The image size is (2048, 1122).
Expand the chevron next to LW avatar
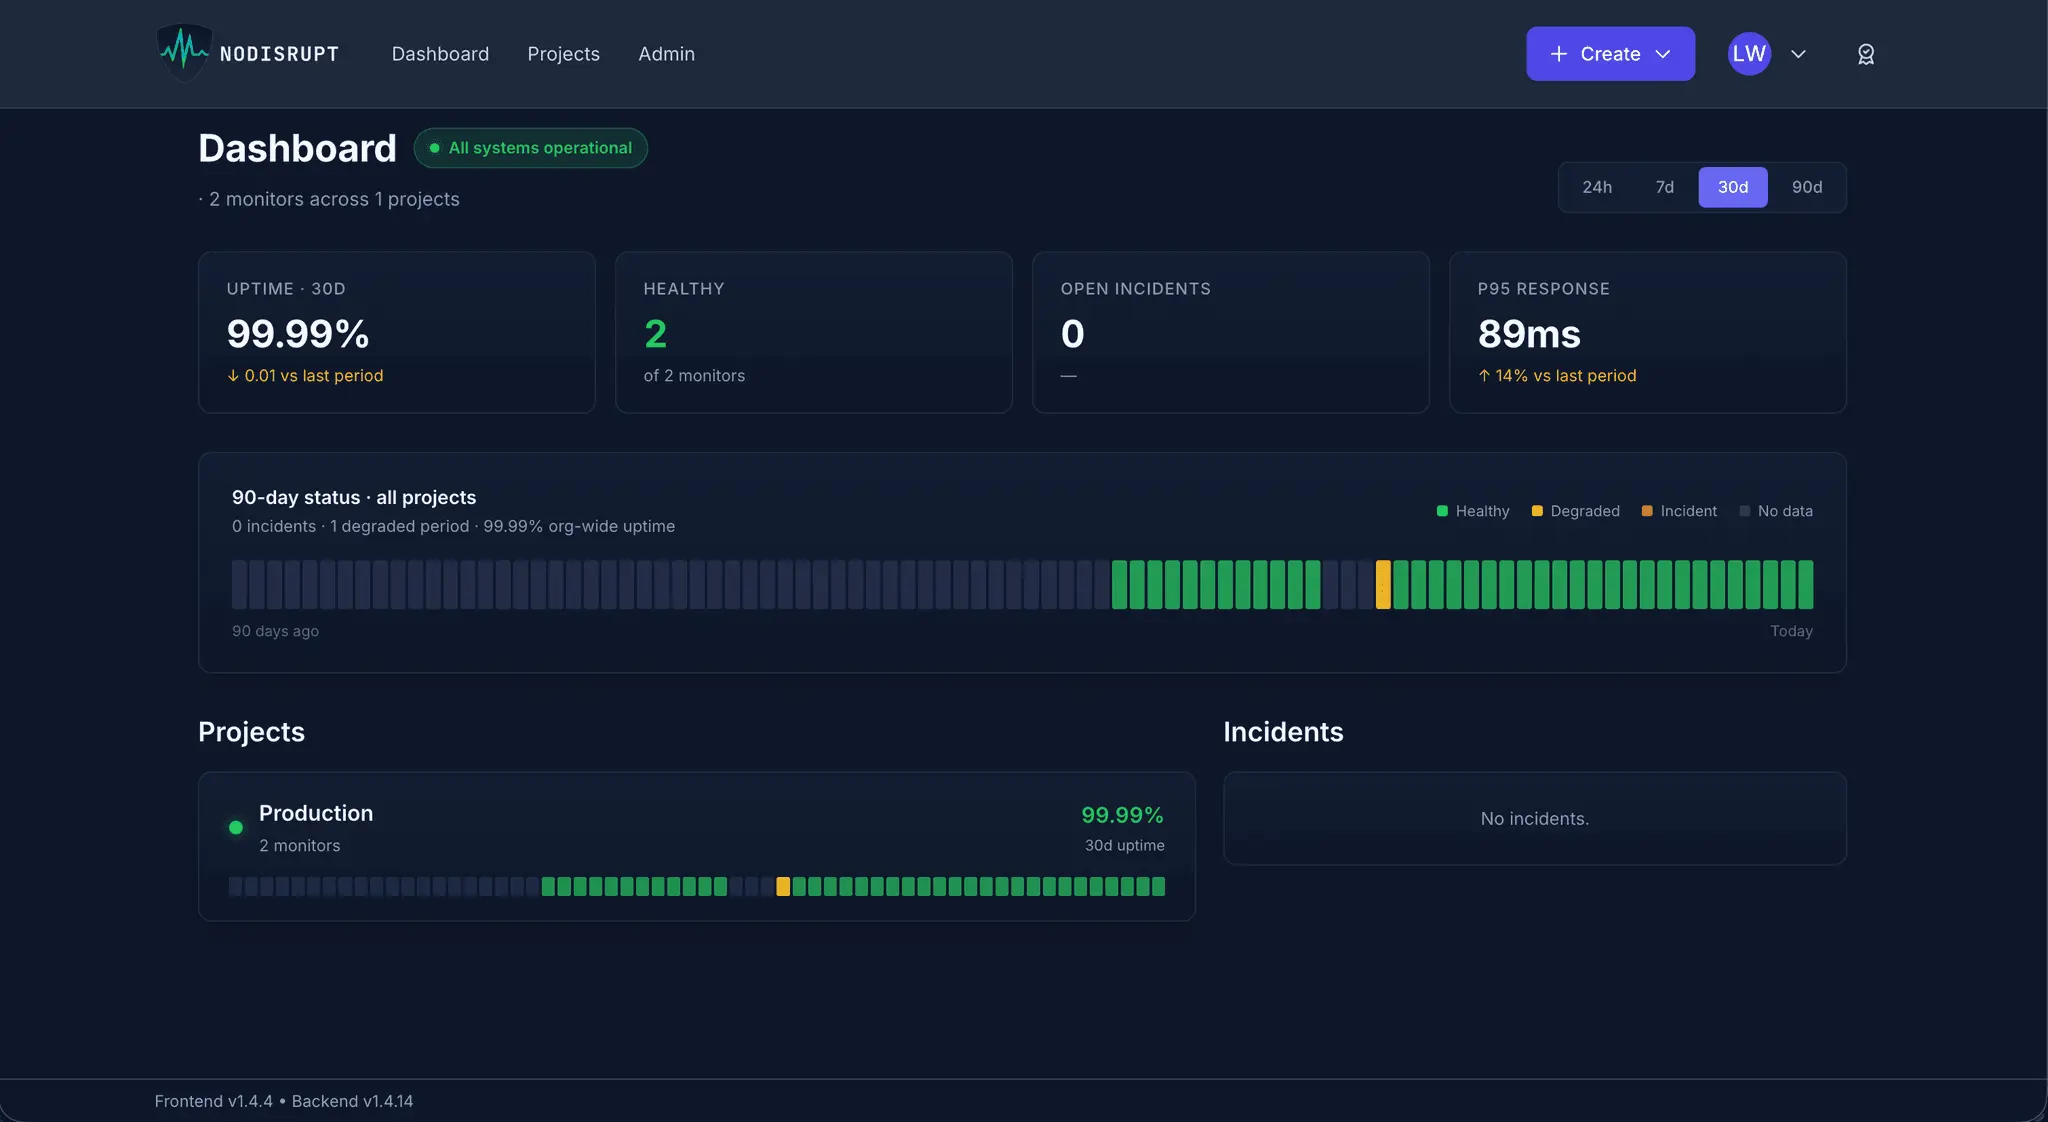point(1798,54)
